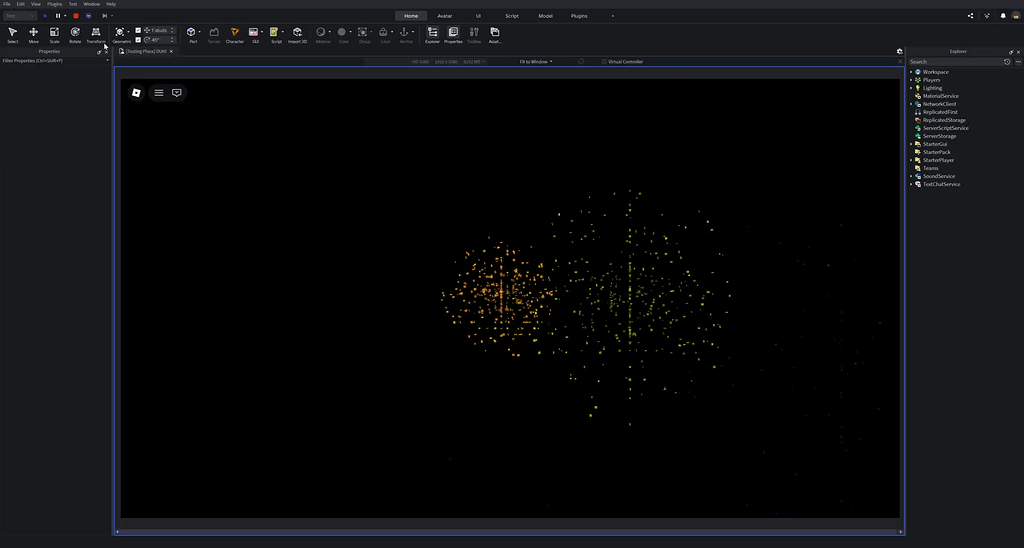
Task: Expand the Players tree node
Action: [911, 80]
